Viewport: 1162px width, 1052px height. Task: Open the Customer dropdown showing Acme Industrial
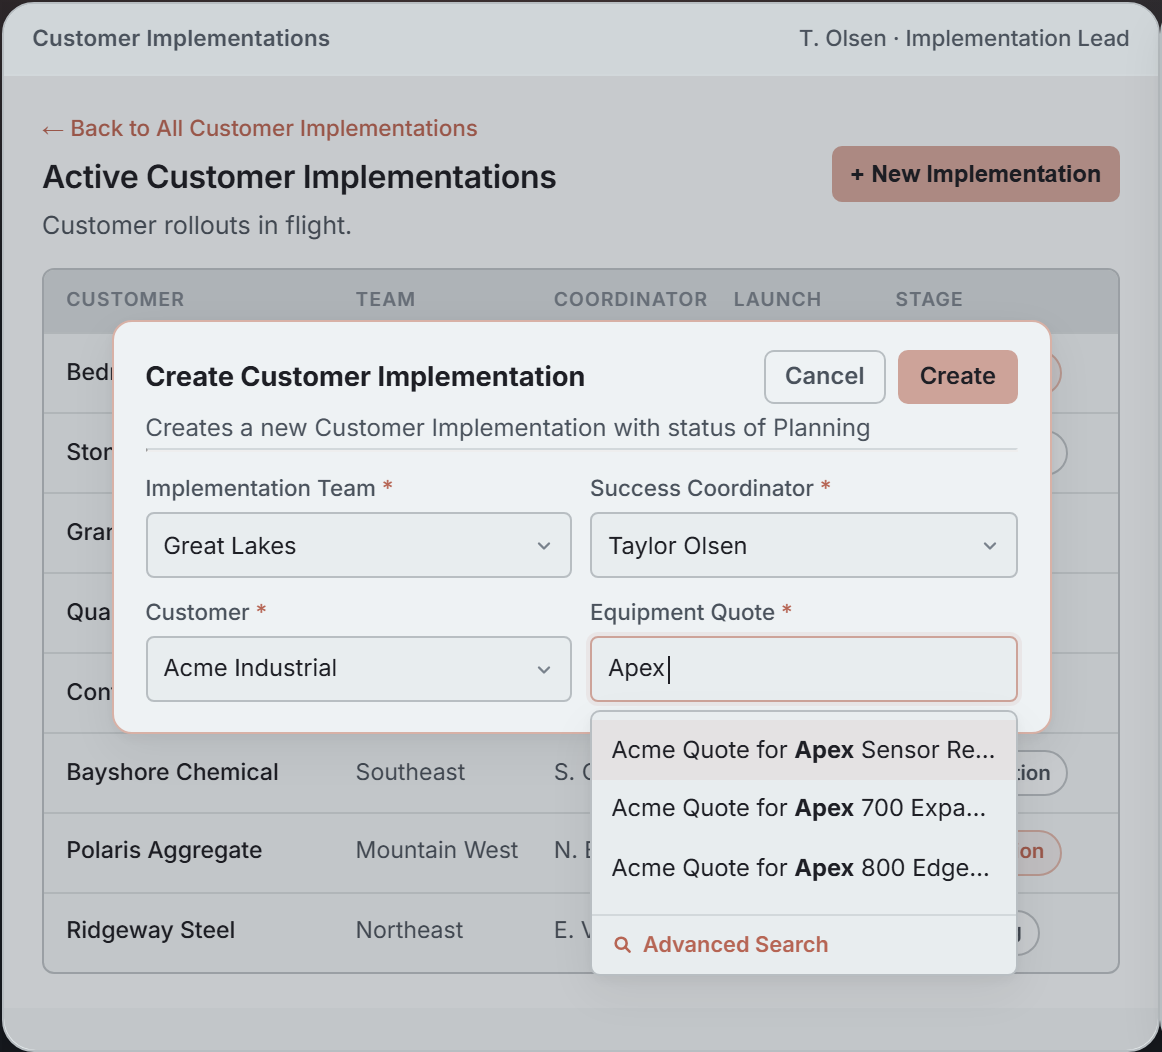click(x=359, y=669)
